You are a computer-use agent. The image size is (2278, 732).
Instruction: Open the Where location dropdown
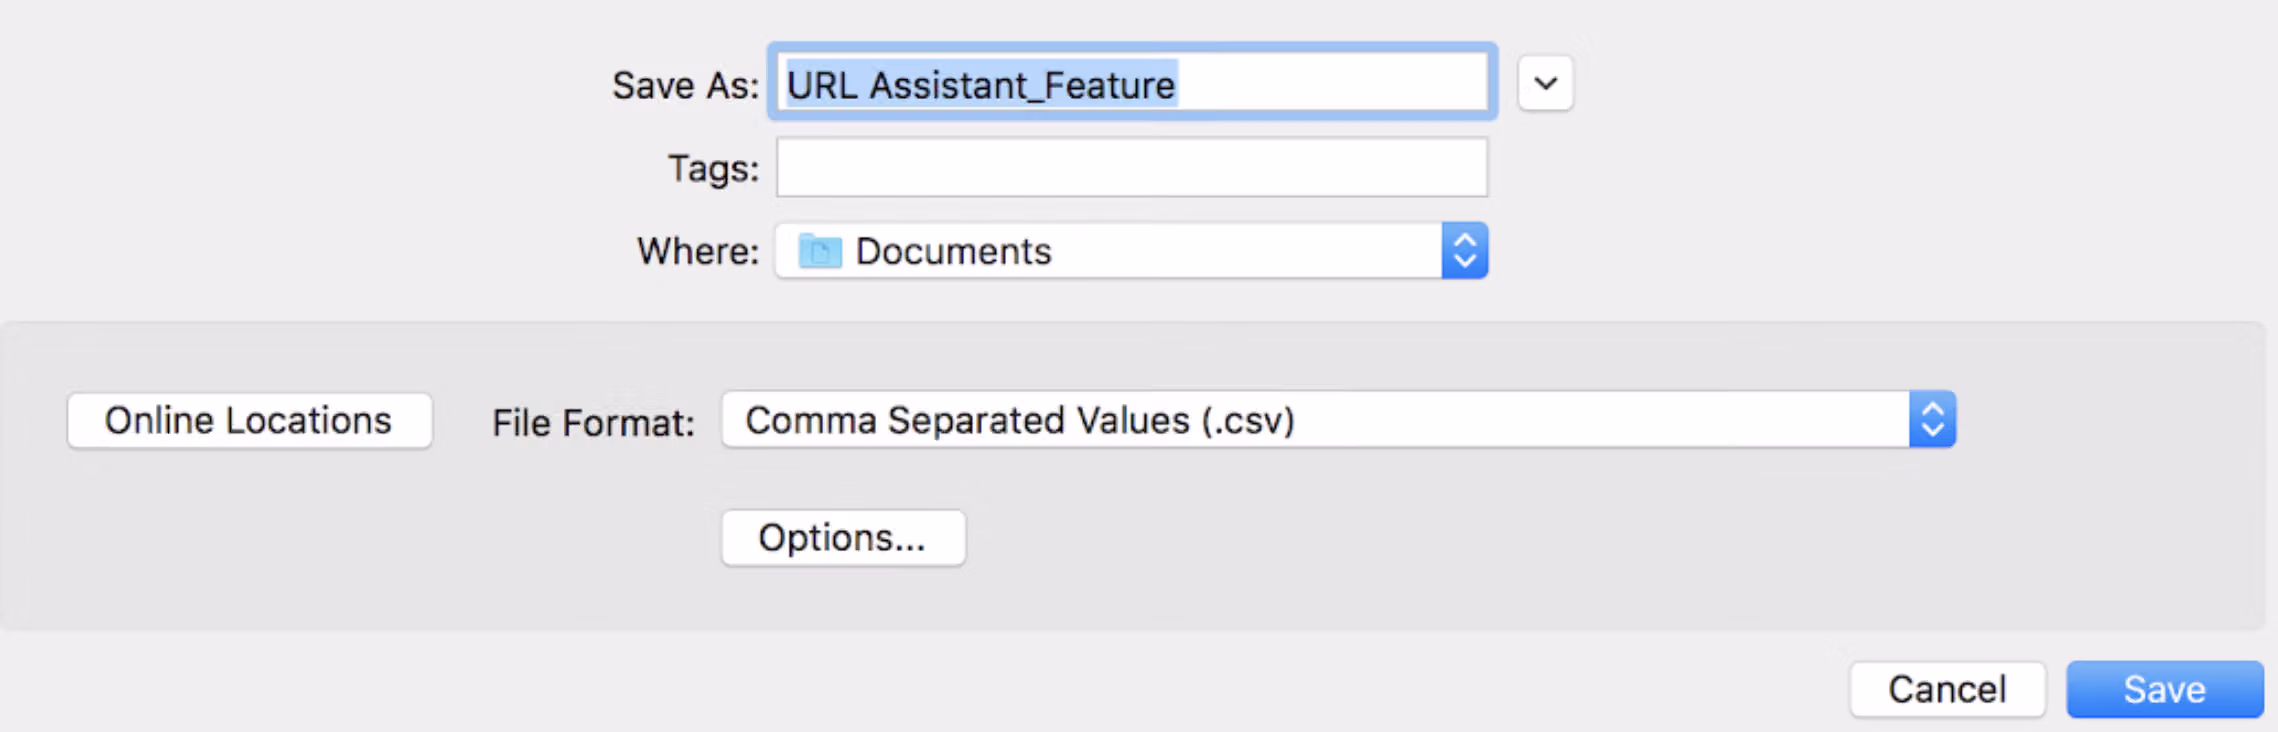pos(1132,250)
